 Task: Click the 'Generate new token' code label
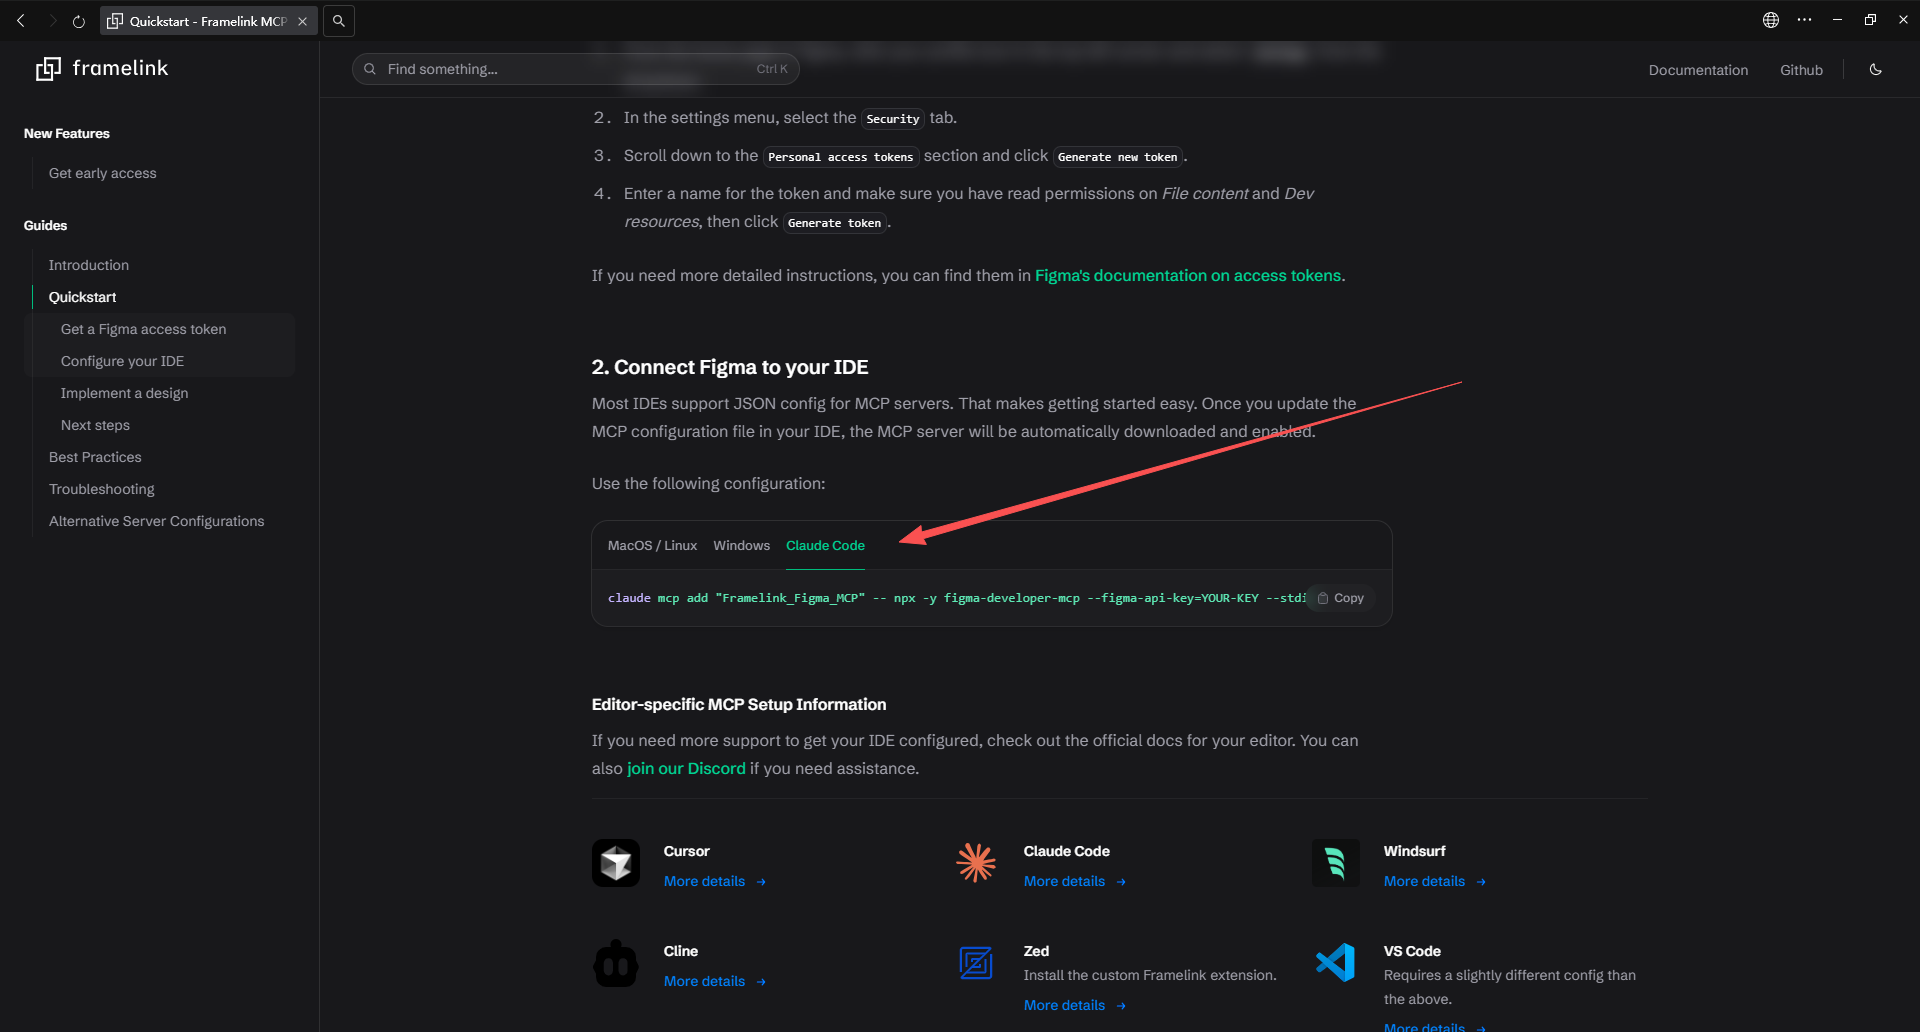pyautogui.click(x=1118, y=157)
